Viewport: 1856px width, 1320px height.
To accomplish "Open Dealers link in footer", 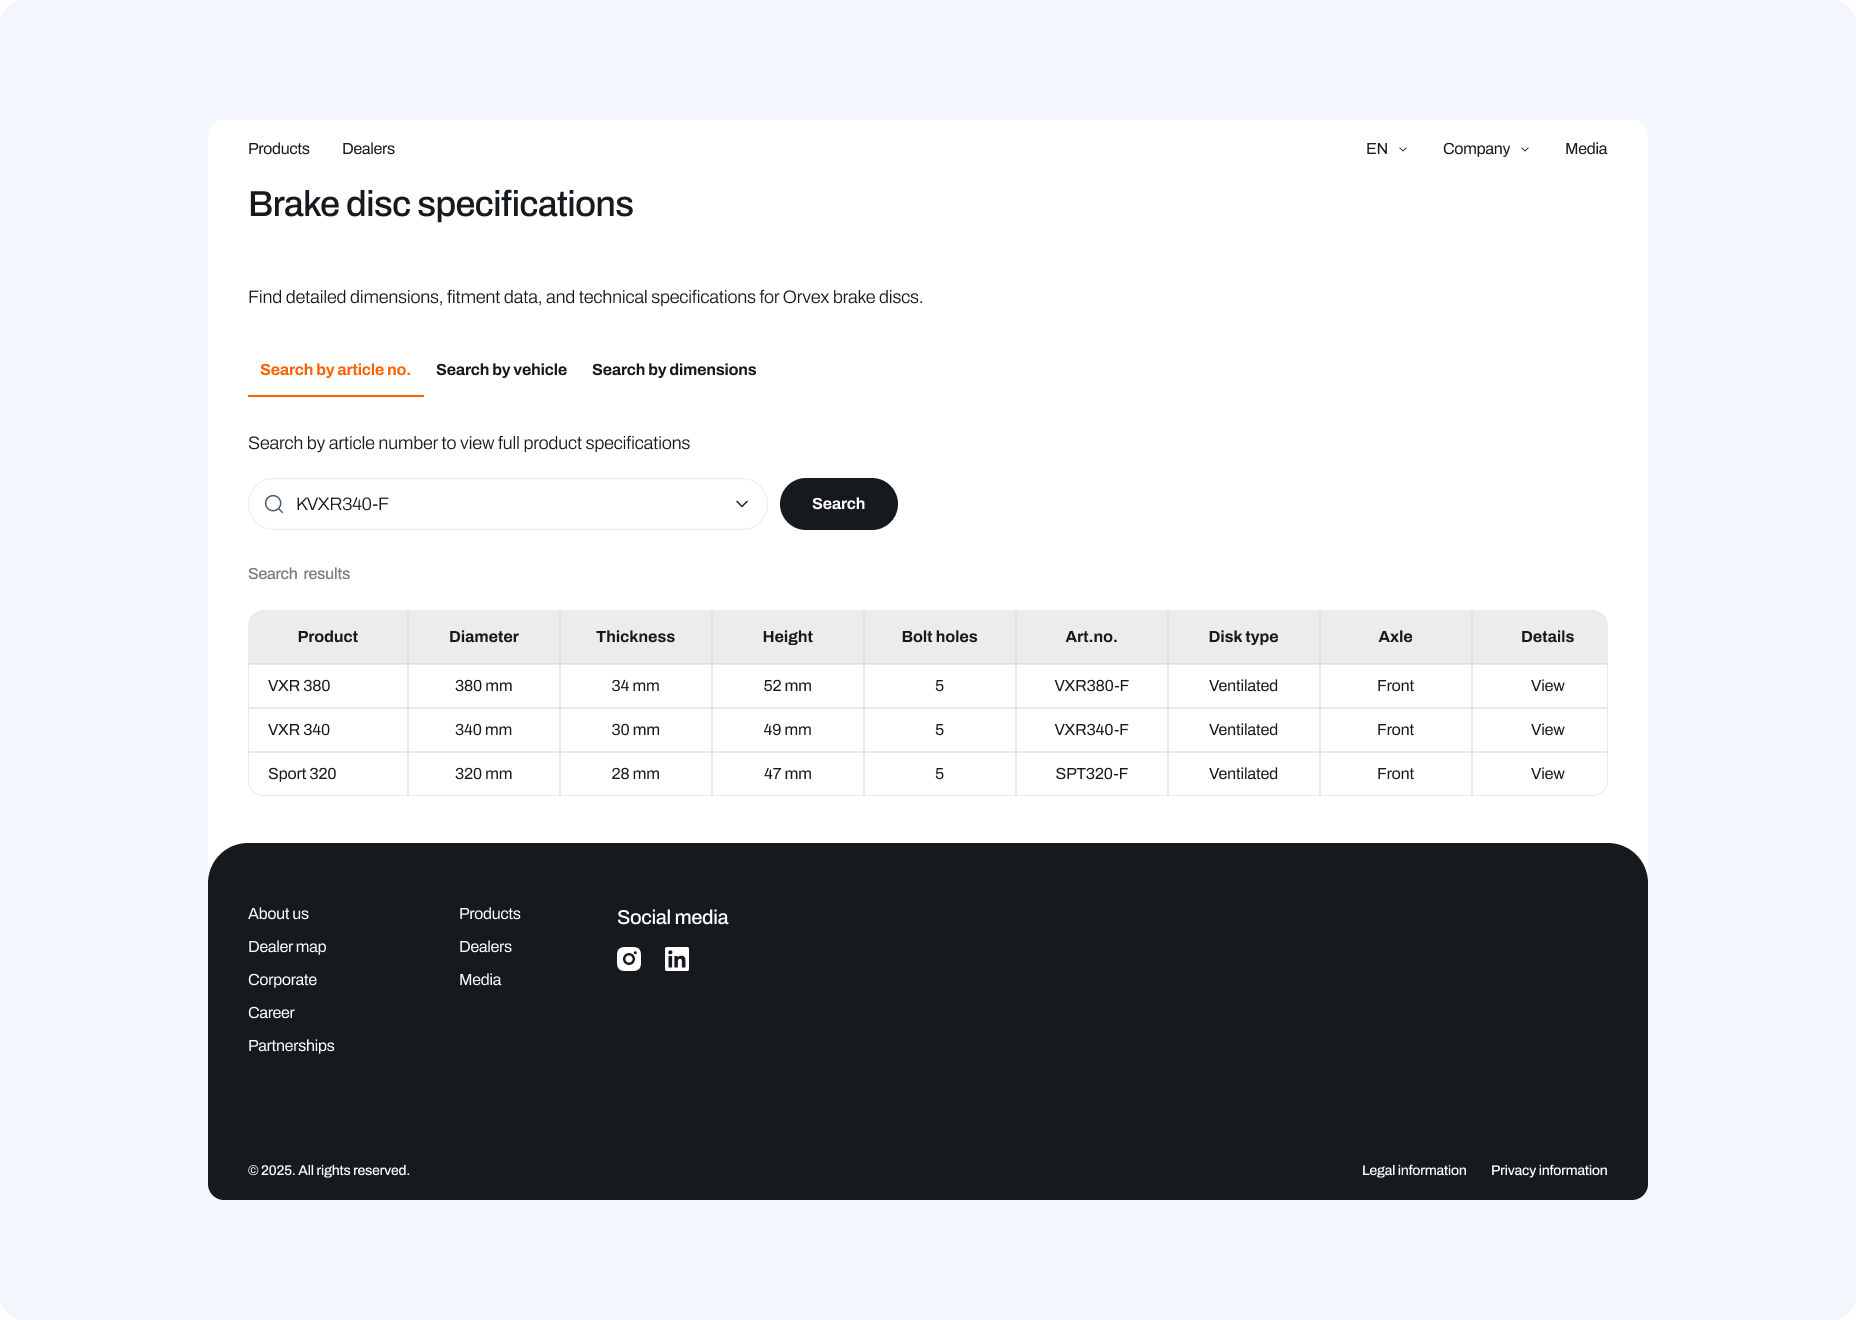I will [485, 947].
